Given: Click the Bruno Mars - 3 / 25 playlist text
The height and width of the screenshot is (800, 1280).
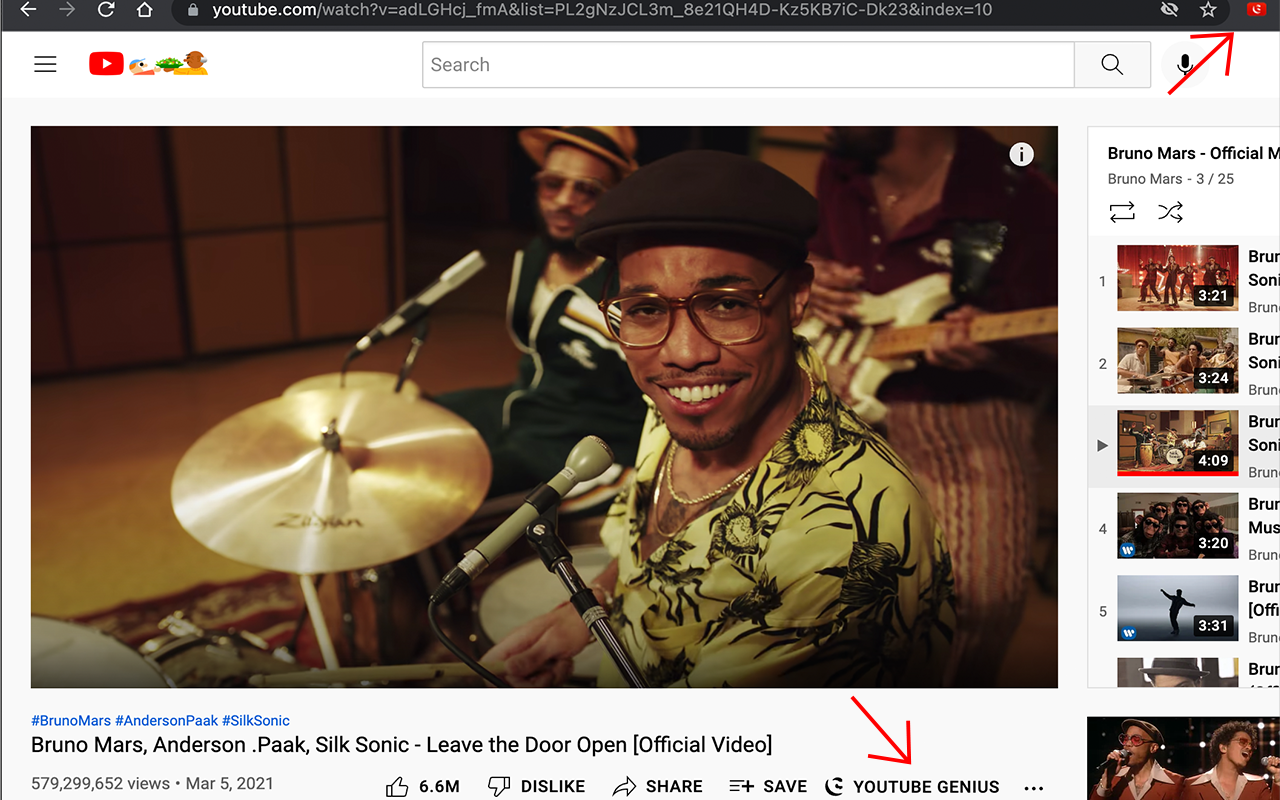Looking at the screenshot, I should click(1171, 179).
